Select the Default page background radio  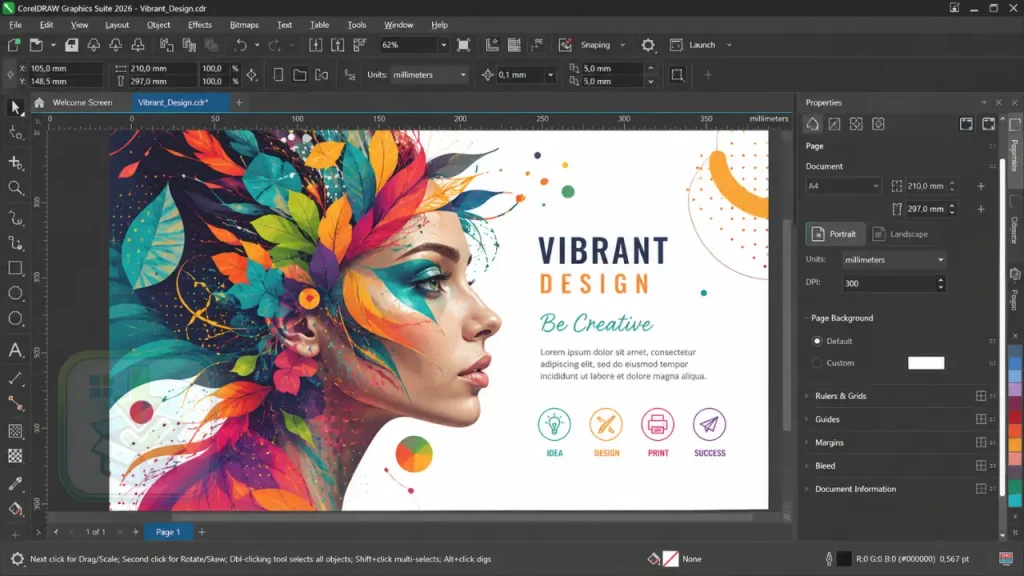click(x=817, y=341)
